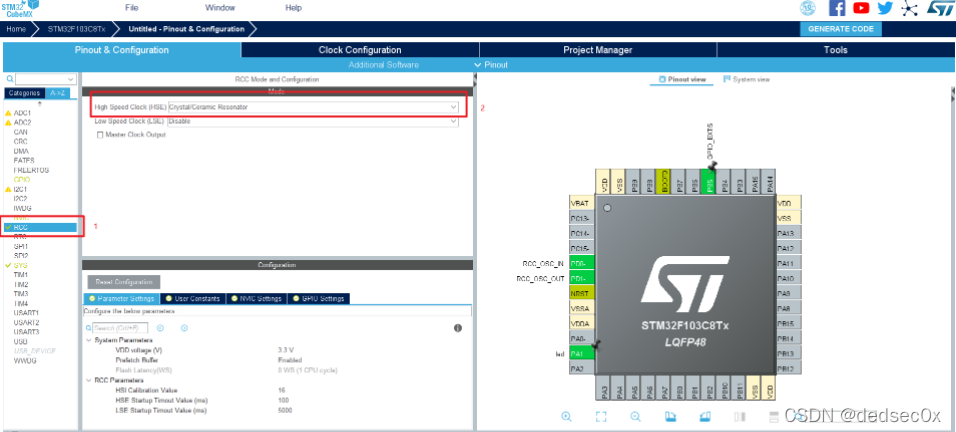Open the GPIO Settings tab
This screenshot has width=956, height=432.
coord(319,299)
